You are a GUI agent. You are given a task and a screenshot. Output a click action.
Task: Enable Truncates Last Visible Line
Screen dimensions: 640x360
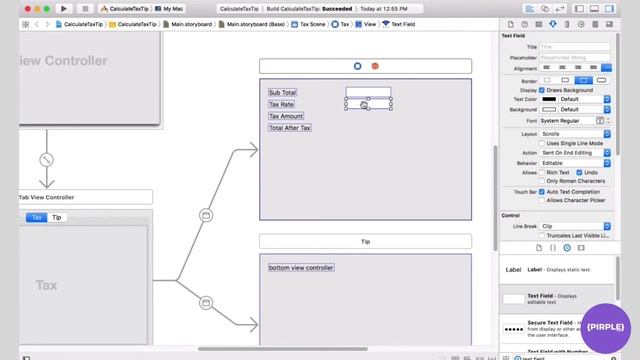click(x=542, y=236)
